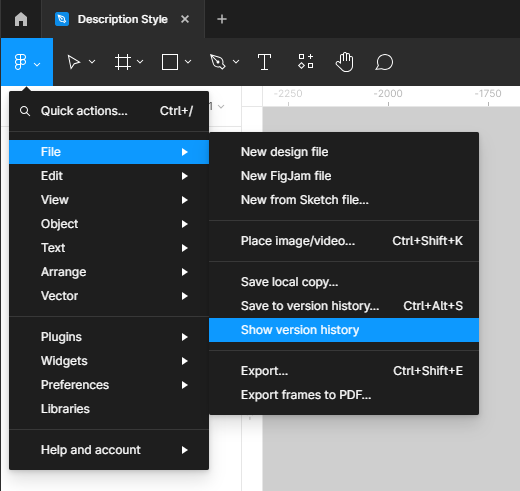Select the Move tool arrow
This screenshot has width=520, height=491.
[x=74, y=62]
